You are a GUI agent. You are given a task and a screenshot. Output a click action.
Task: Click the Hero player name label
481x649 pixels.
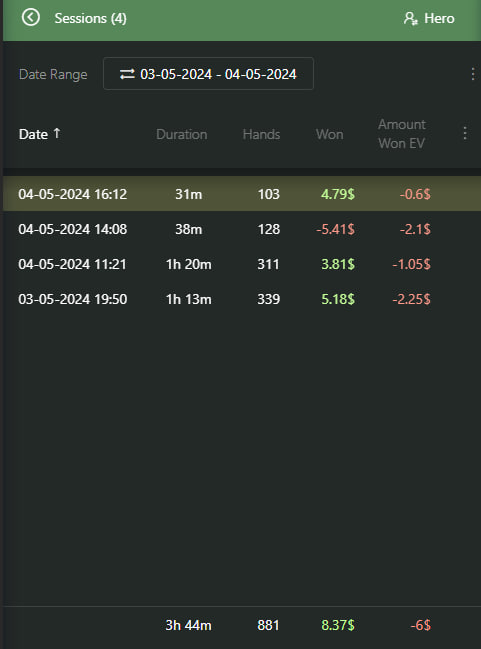click(439, 19)
